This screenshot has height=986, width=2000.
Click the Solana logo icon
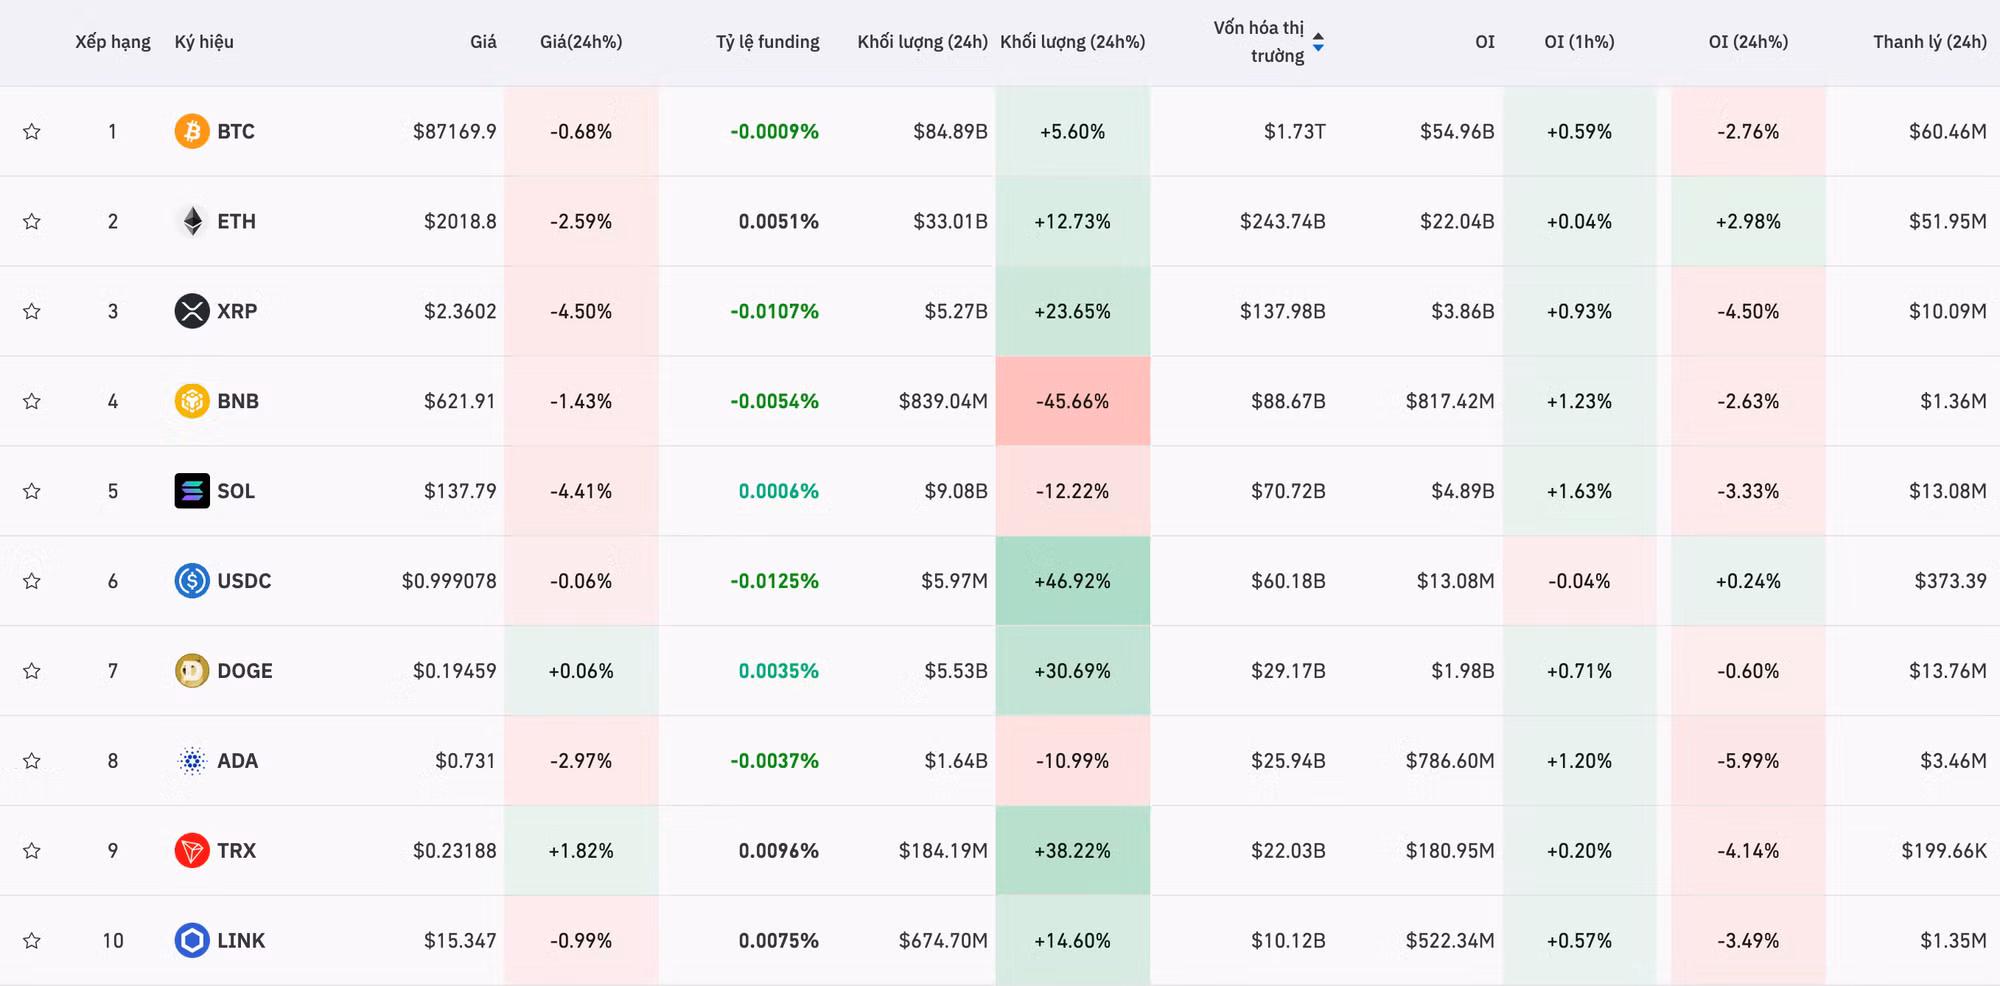click(192, 491)
